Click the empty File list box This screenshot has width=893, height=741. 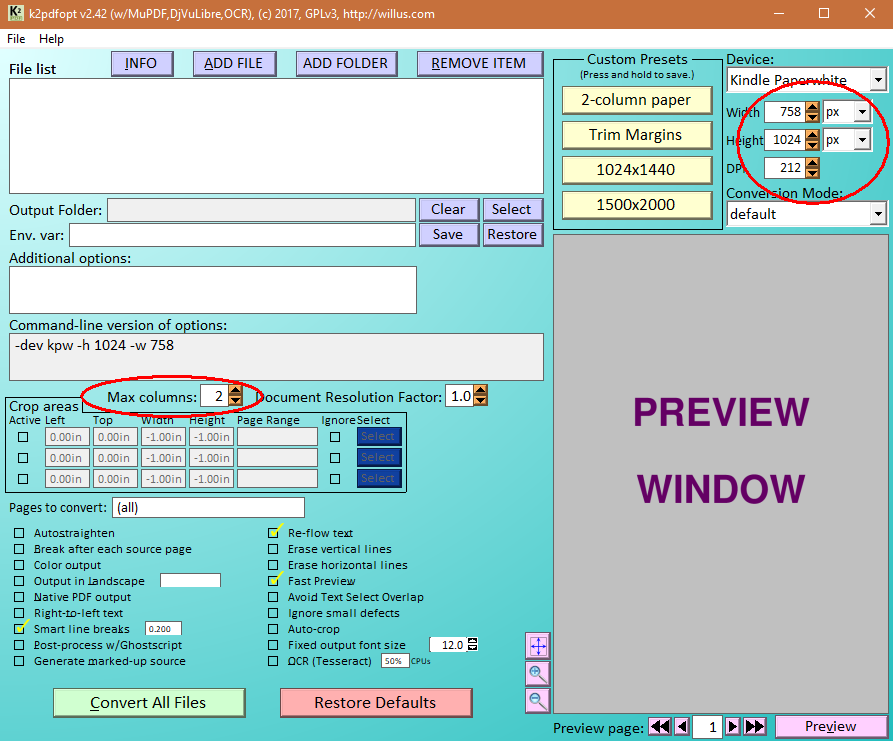pyautogui.click(x=276, y=136)
